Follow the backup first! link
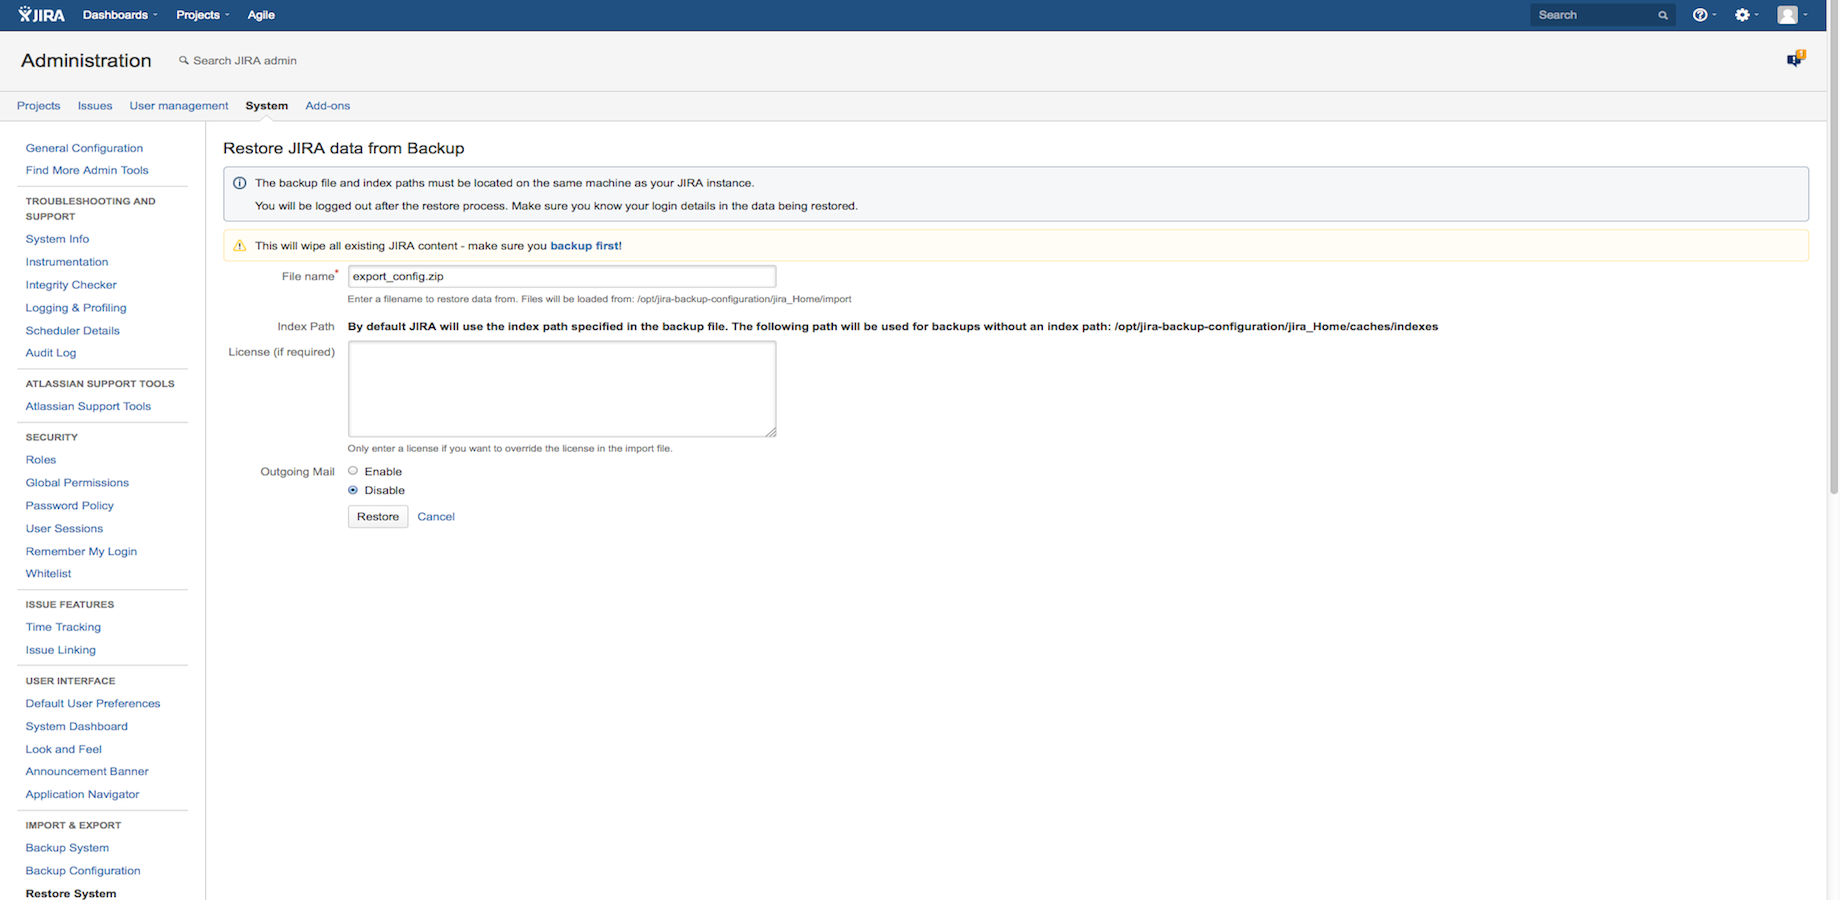 click(586, 246)
